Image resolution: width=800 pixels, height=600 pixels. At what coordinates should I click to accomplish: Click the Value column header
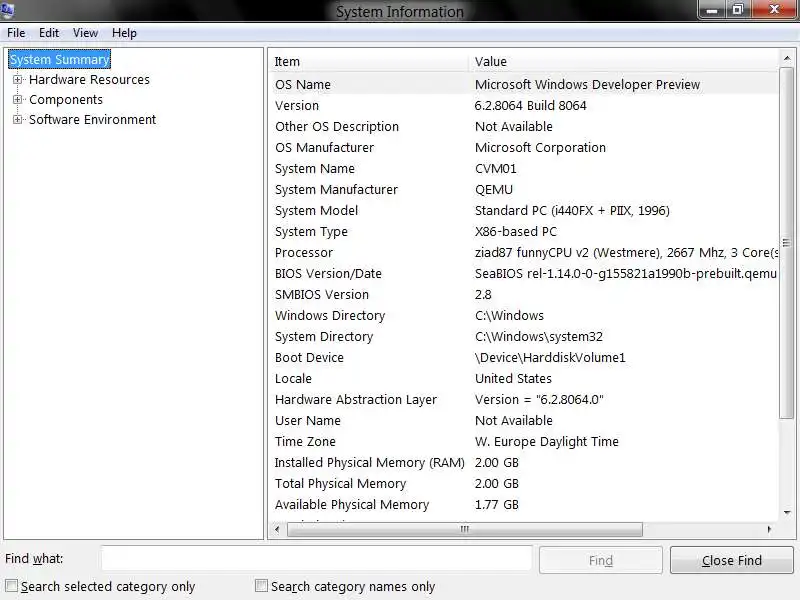tap(623, 62)
